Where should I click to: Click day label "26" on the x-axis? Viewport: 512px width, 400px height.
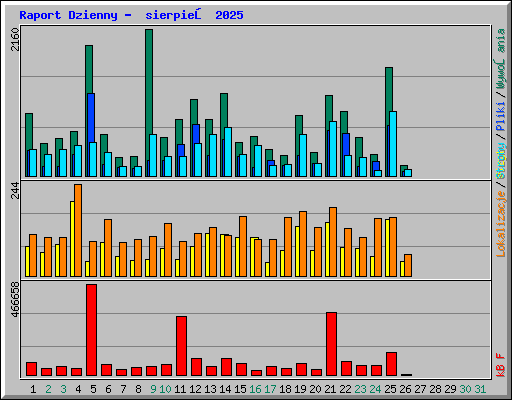405,389
